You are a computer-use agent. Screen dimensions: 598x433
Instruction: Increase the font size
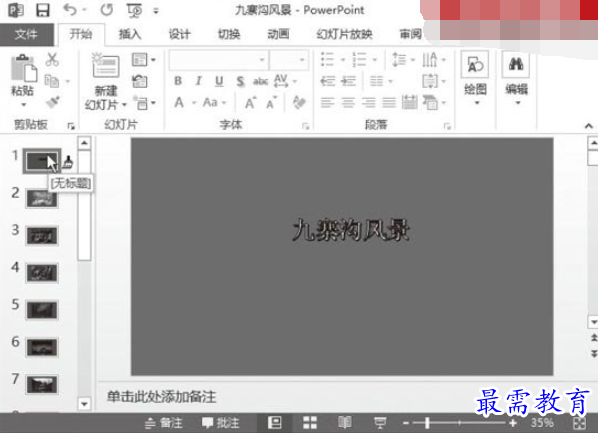click(x=250, y=103)
